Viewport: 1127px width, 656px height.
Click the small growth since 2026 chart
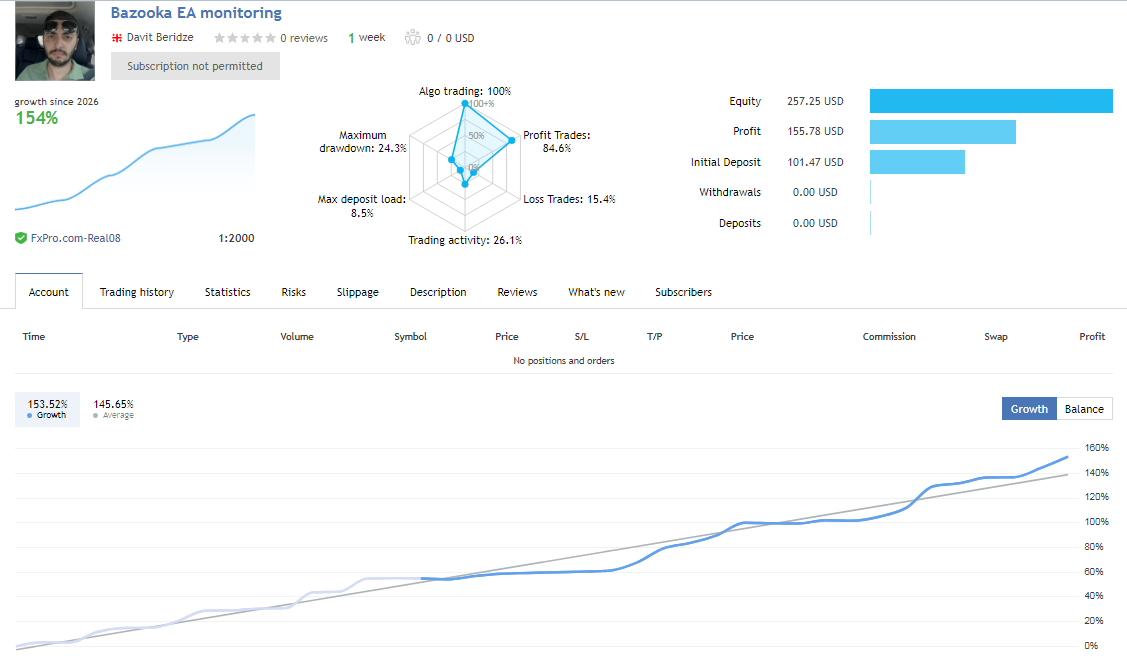(x=135, y=165)
